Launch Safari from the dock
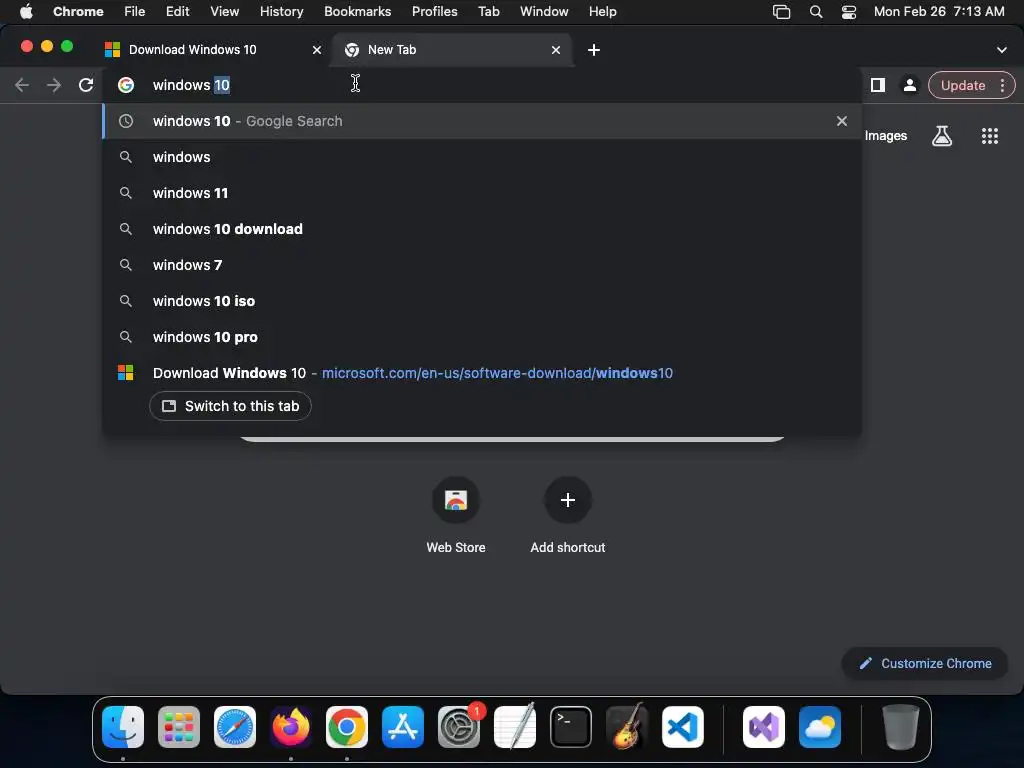Screen dimensions: 1024x768 pyautogui.click(x=235, y=727)
